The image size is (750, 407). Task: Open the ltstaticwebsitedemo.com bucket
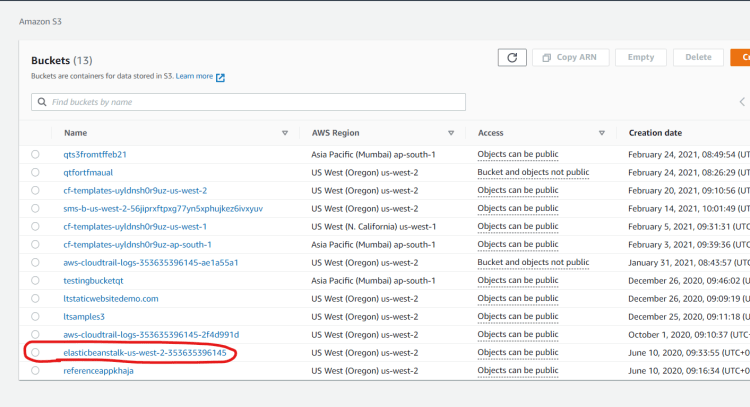pos(110,298)
